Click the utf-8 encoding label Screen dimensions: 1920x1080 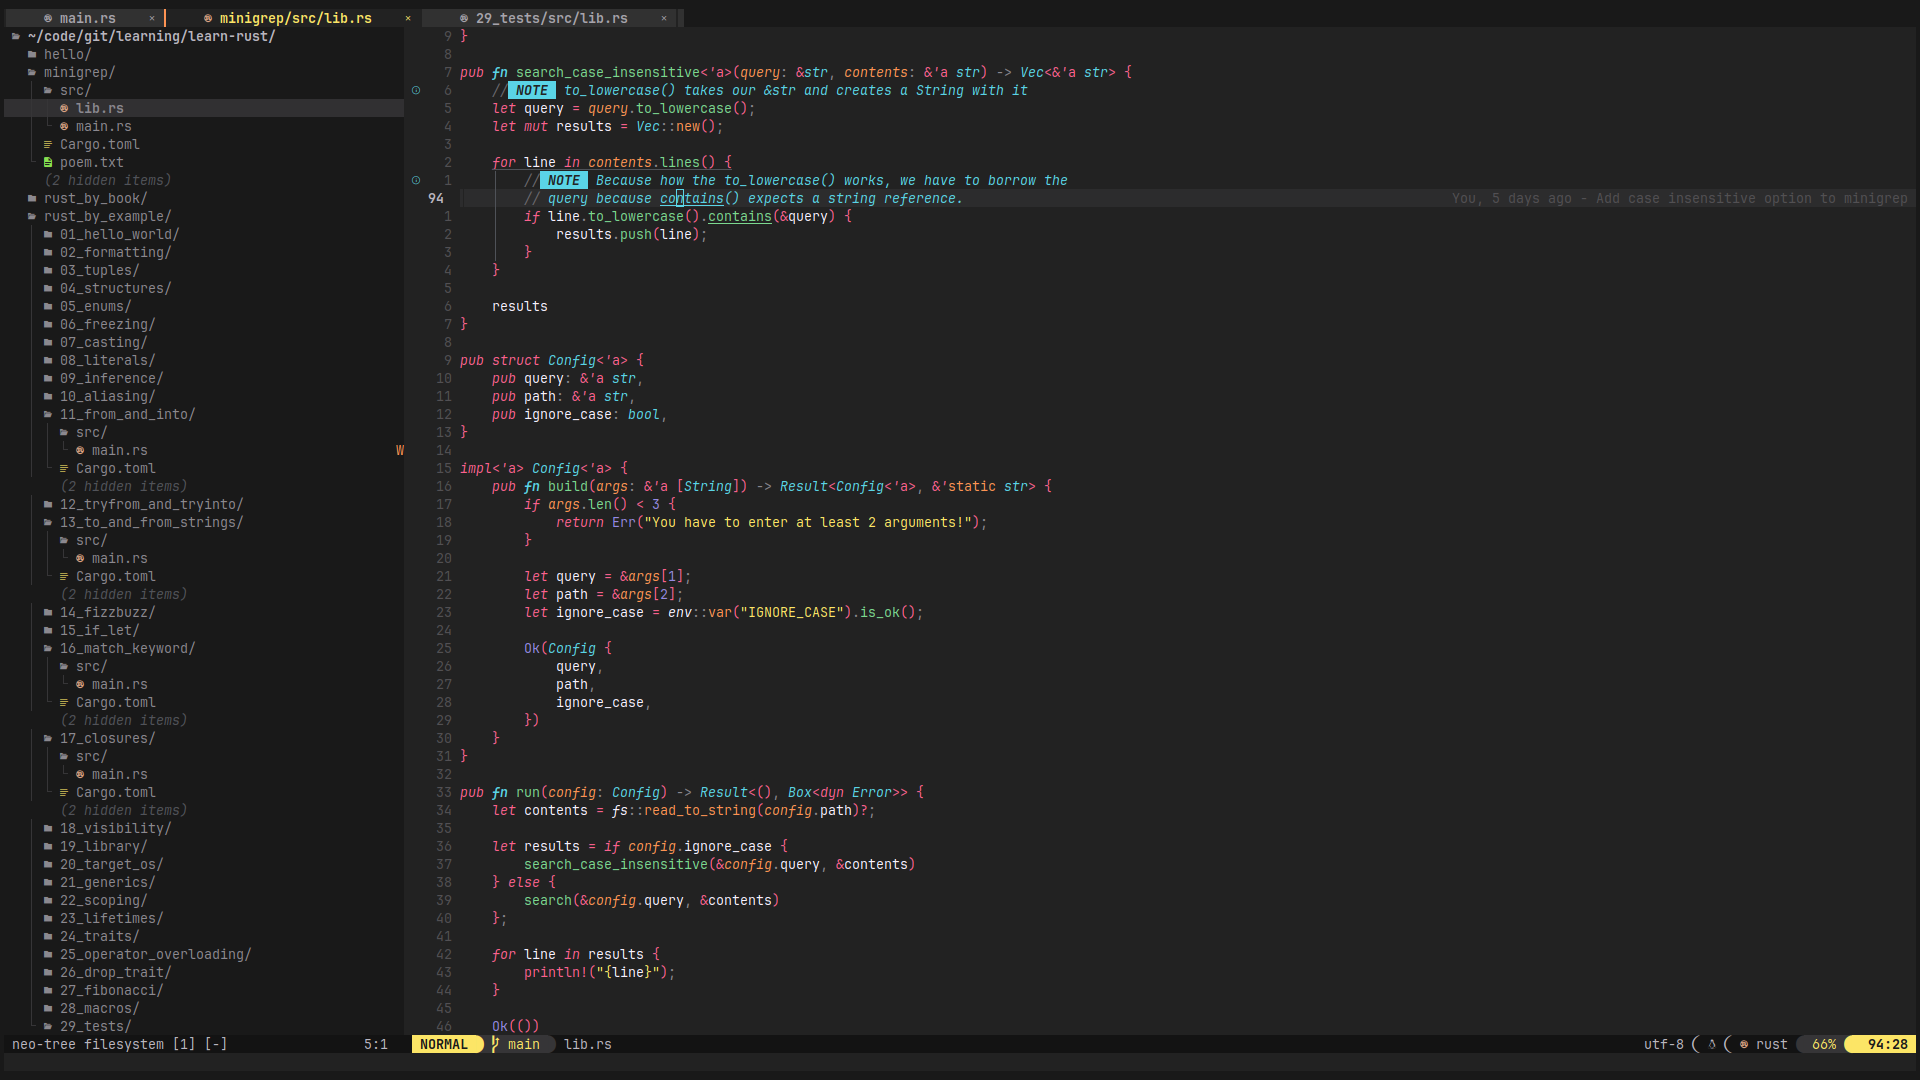click(x=1663, y=1044)
